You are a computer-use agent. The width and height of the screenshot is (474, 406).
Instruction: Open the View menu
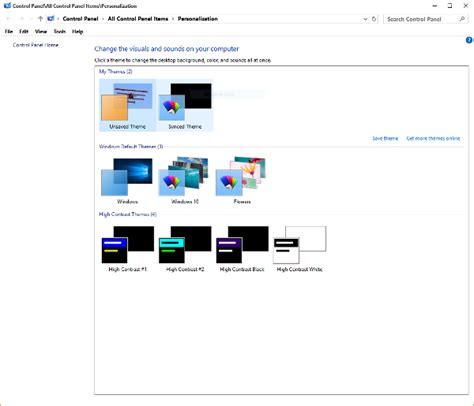click(41, 32)
